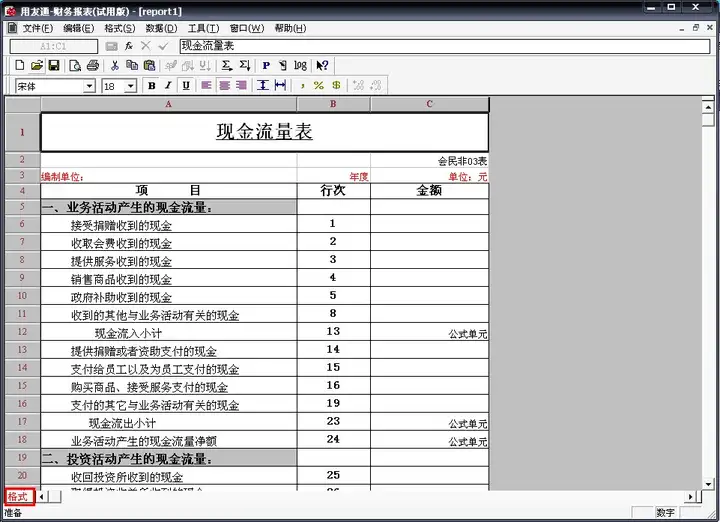This screenshot has height=522, width=720.
Task: Paste using the clipboard toolbar icon
Action: (149, 66)
